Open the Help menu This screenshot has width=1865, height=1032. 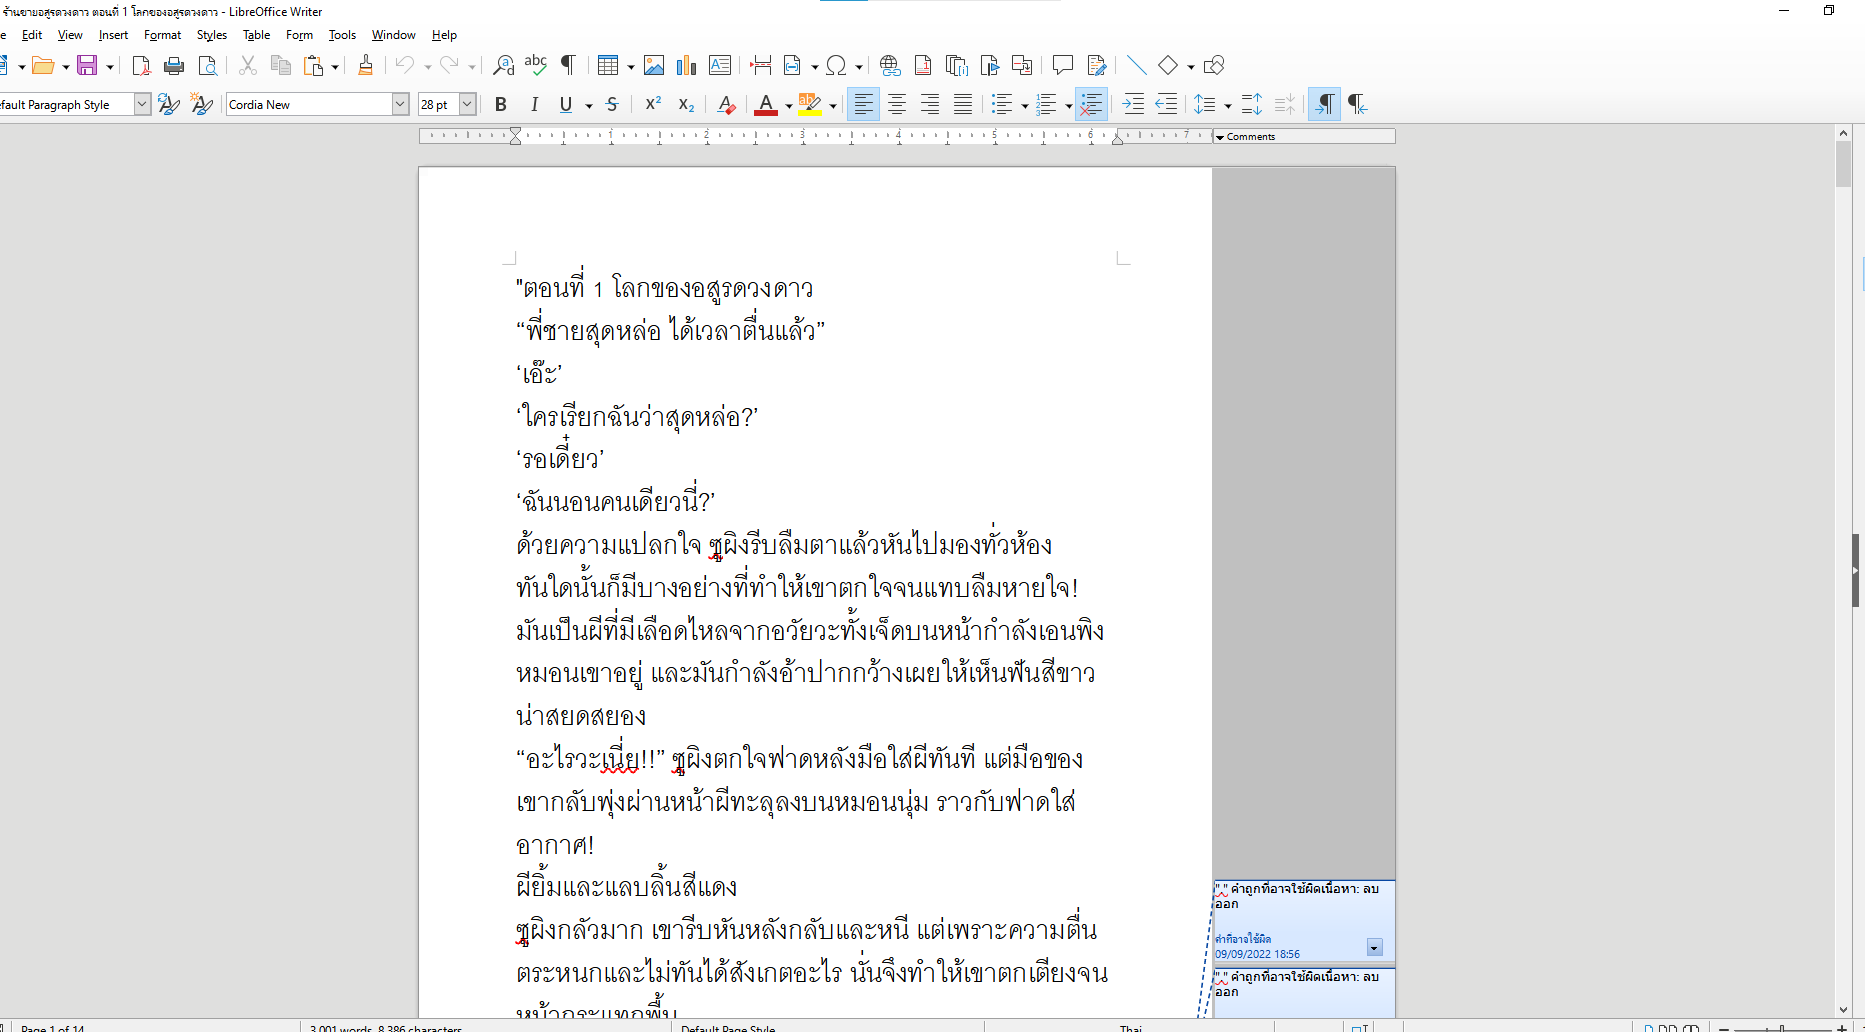click(x=444, y=35)
